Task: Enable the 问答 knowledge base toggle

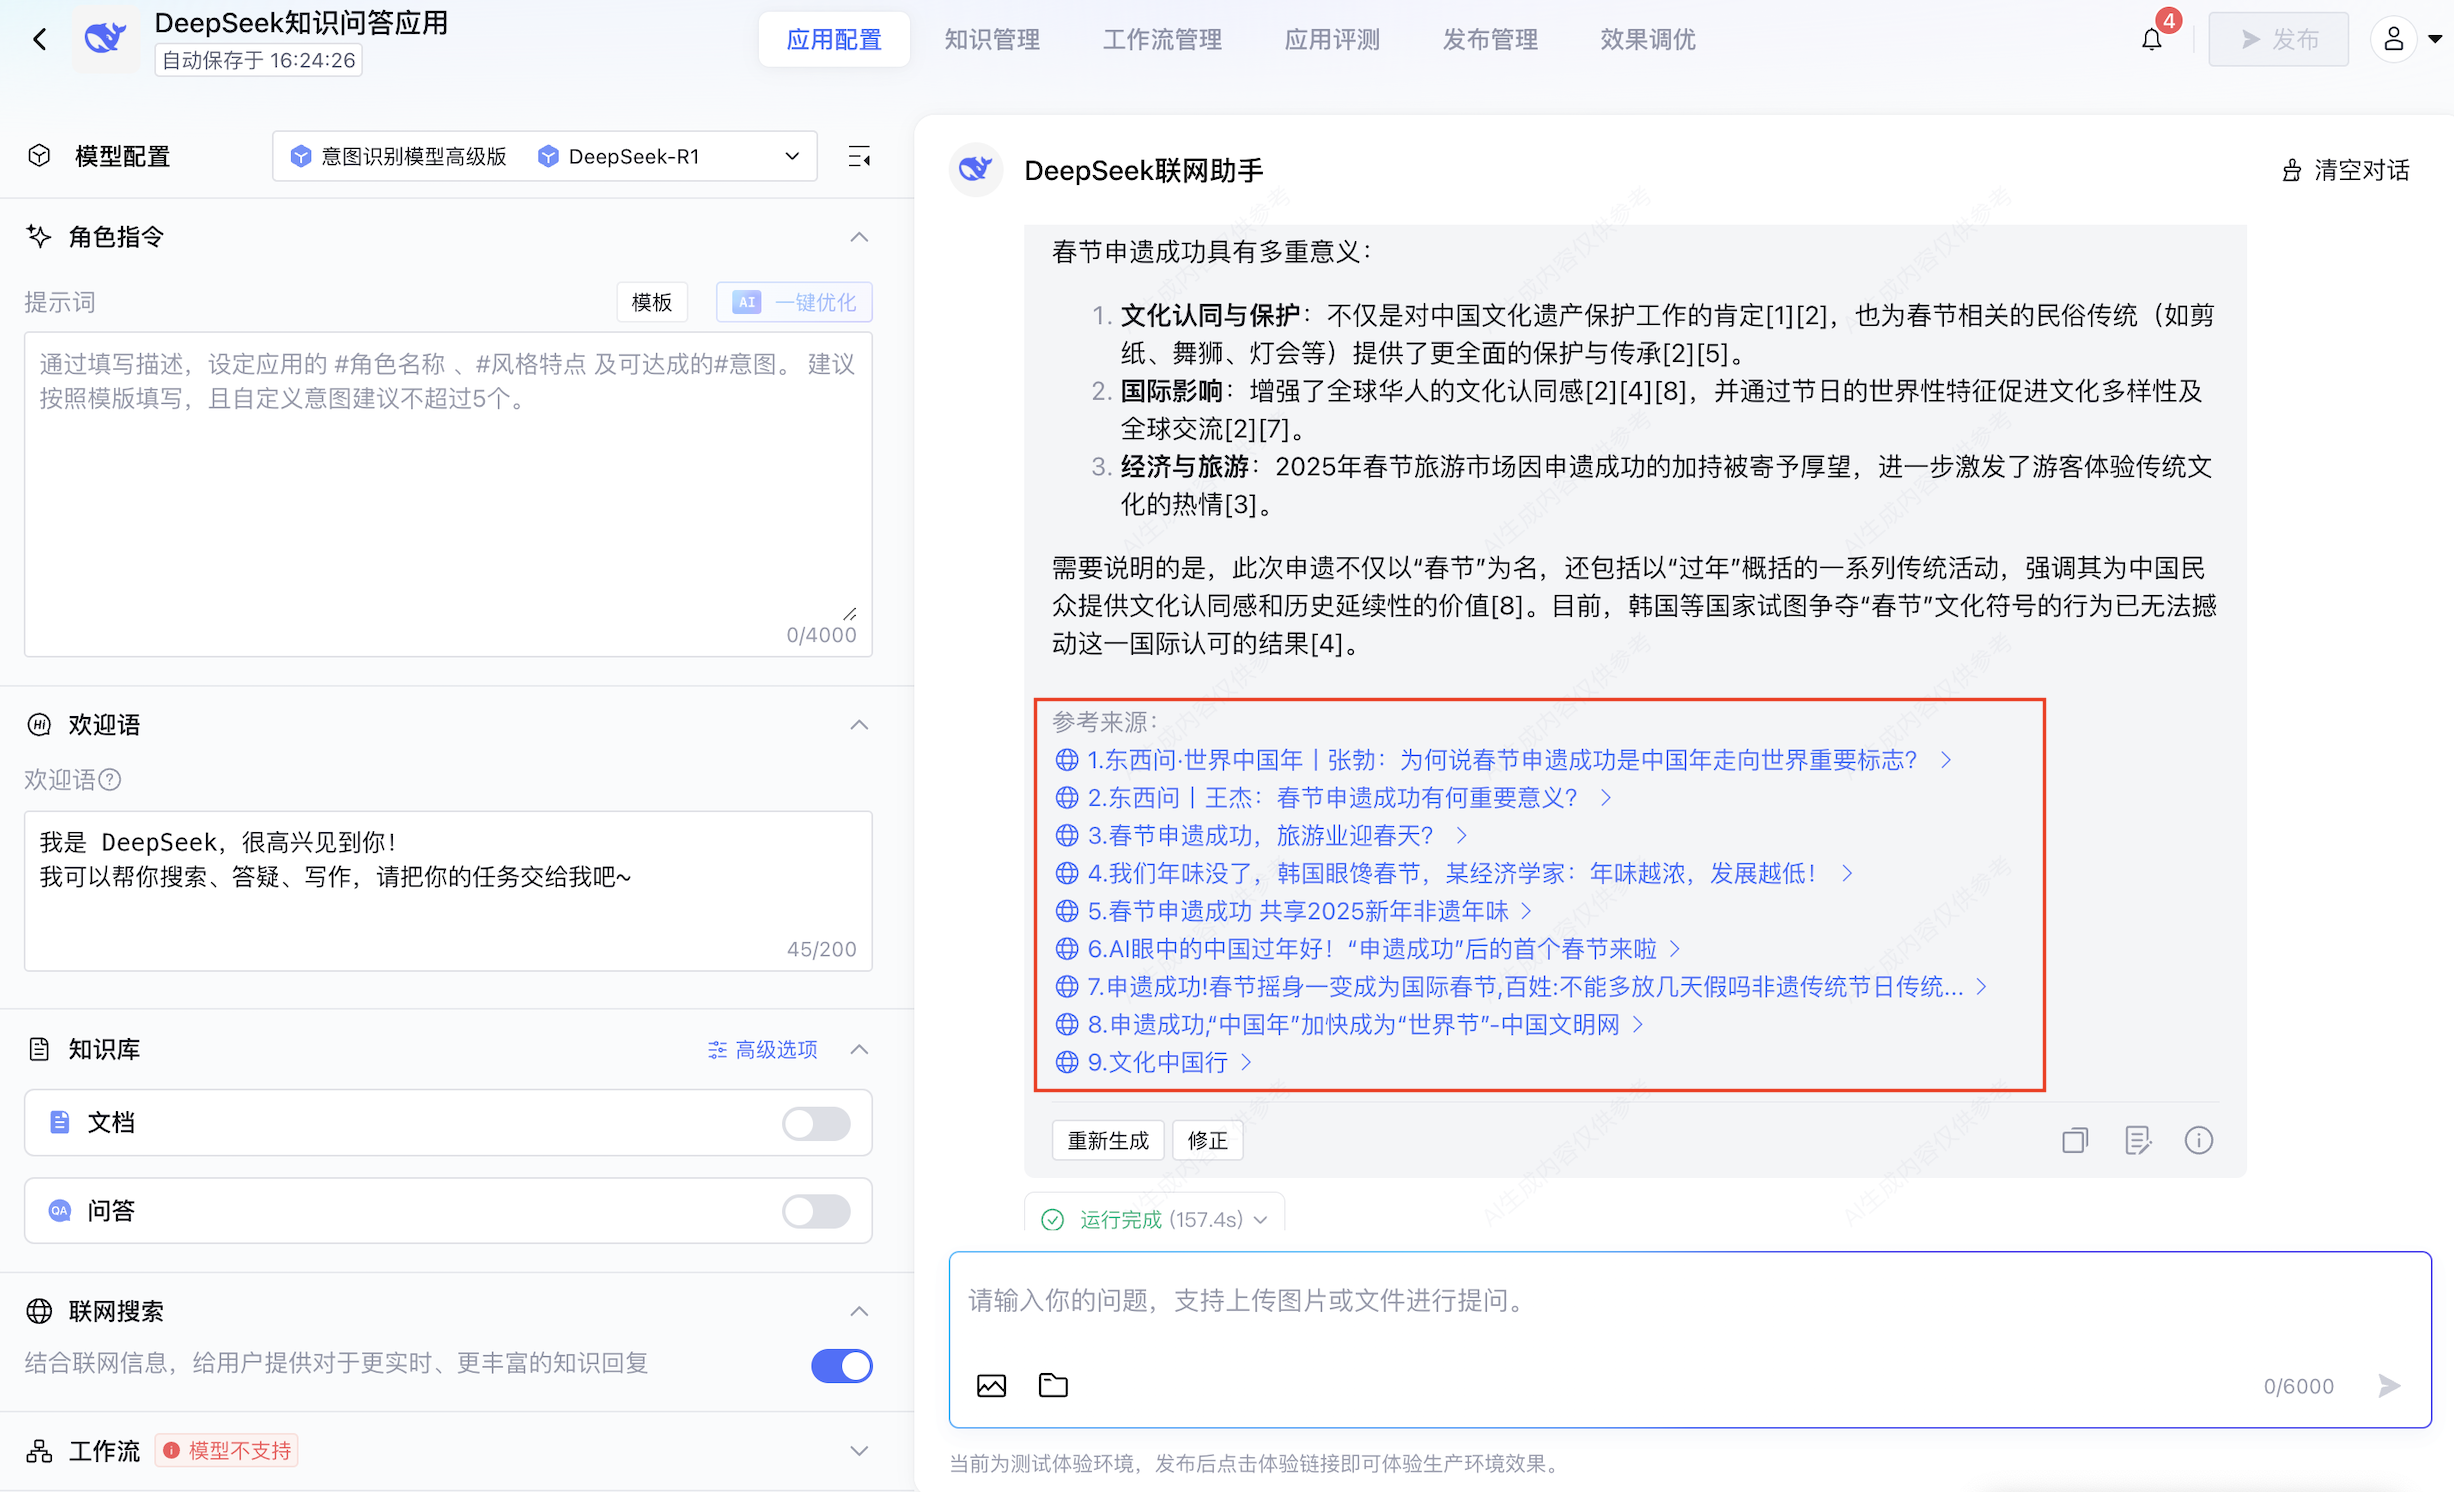Action: pos(816,1210)
